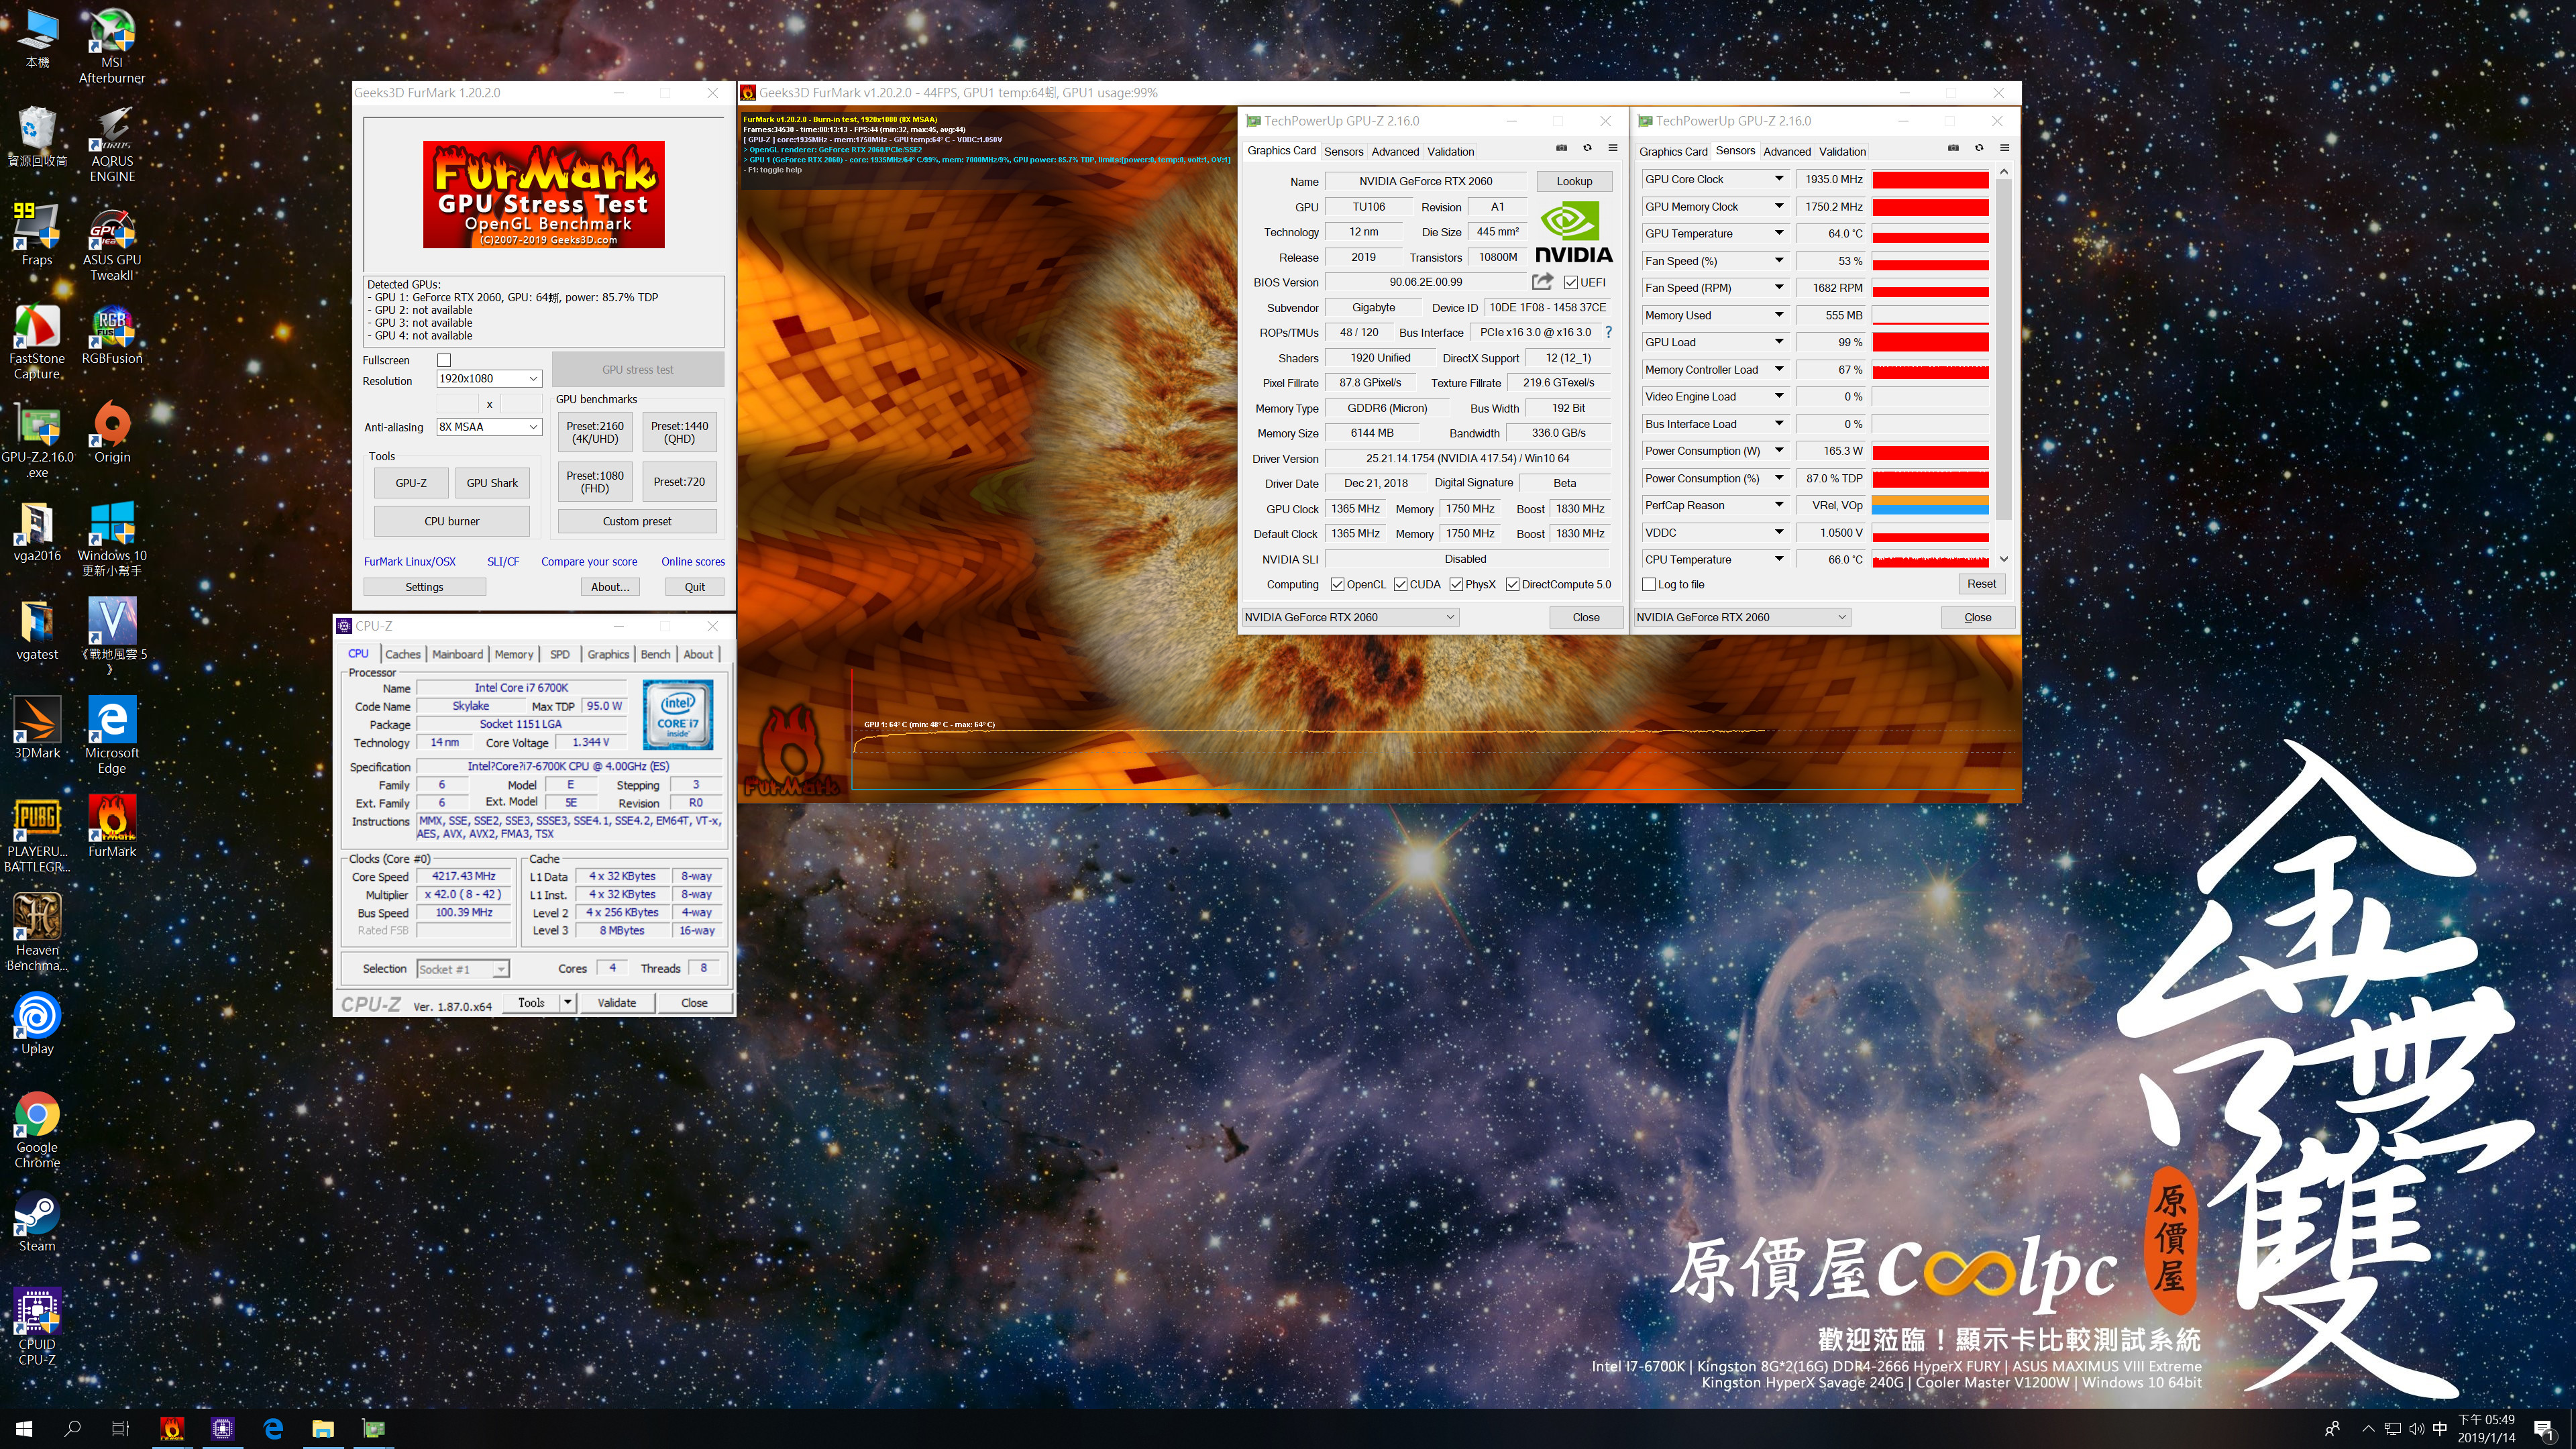Switch to Bench tab in CPU-Z

(655, 654)
